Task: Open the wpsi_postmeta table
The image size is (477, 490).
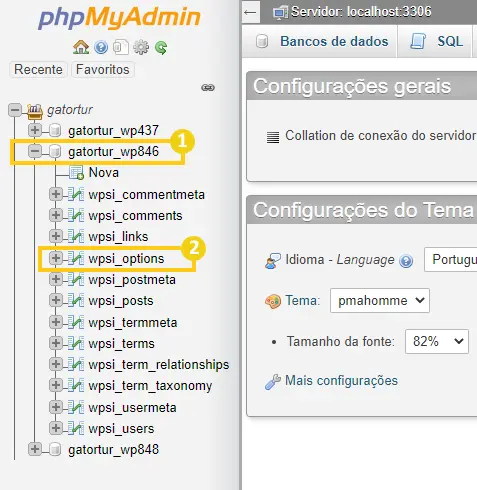Action: (132, 280)
